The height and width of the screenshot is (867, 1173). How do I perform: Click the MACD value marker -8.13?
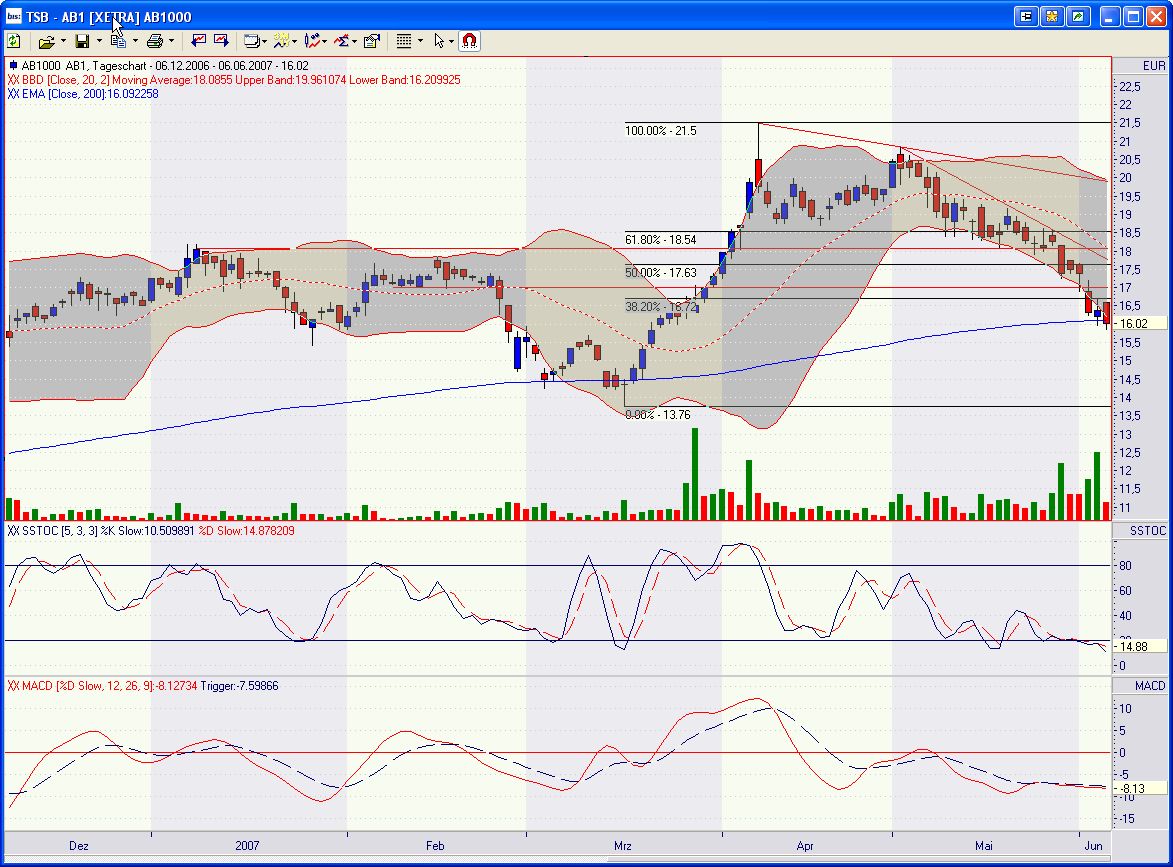coord(1139,788)
